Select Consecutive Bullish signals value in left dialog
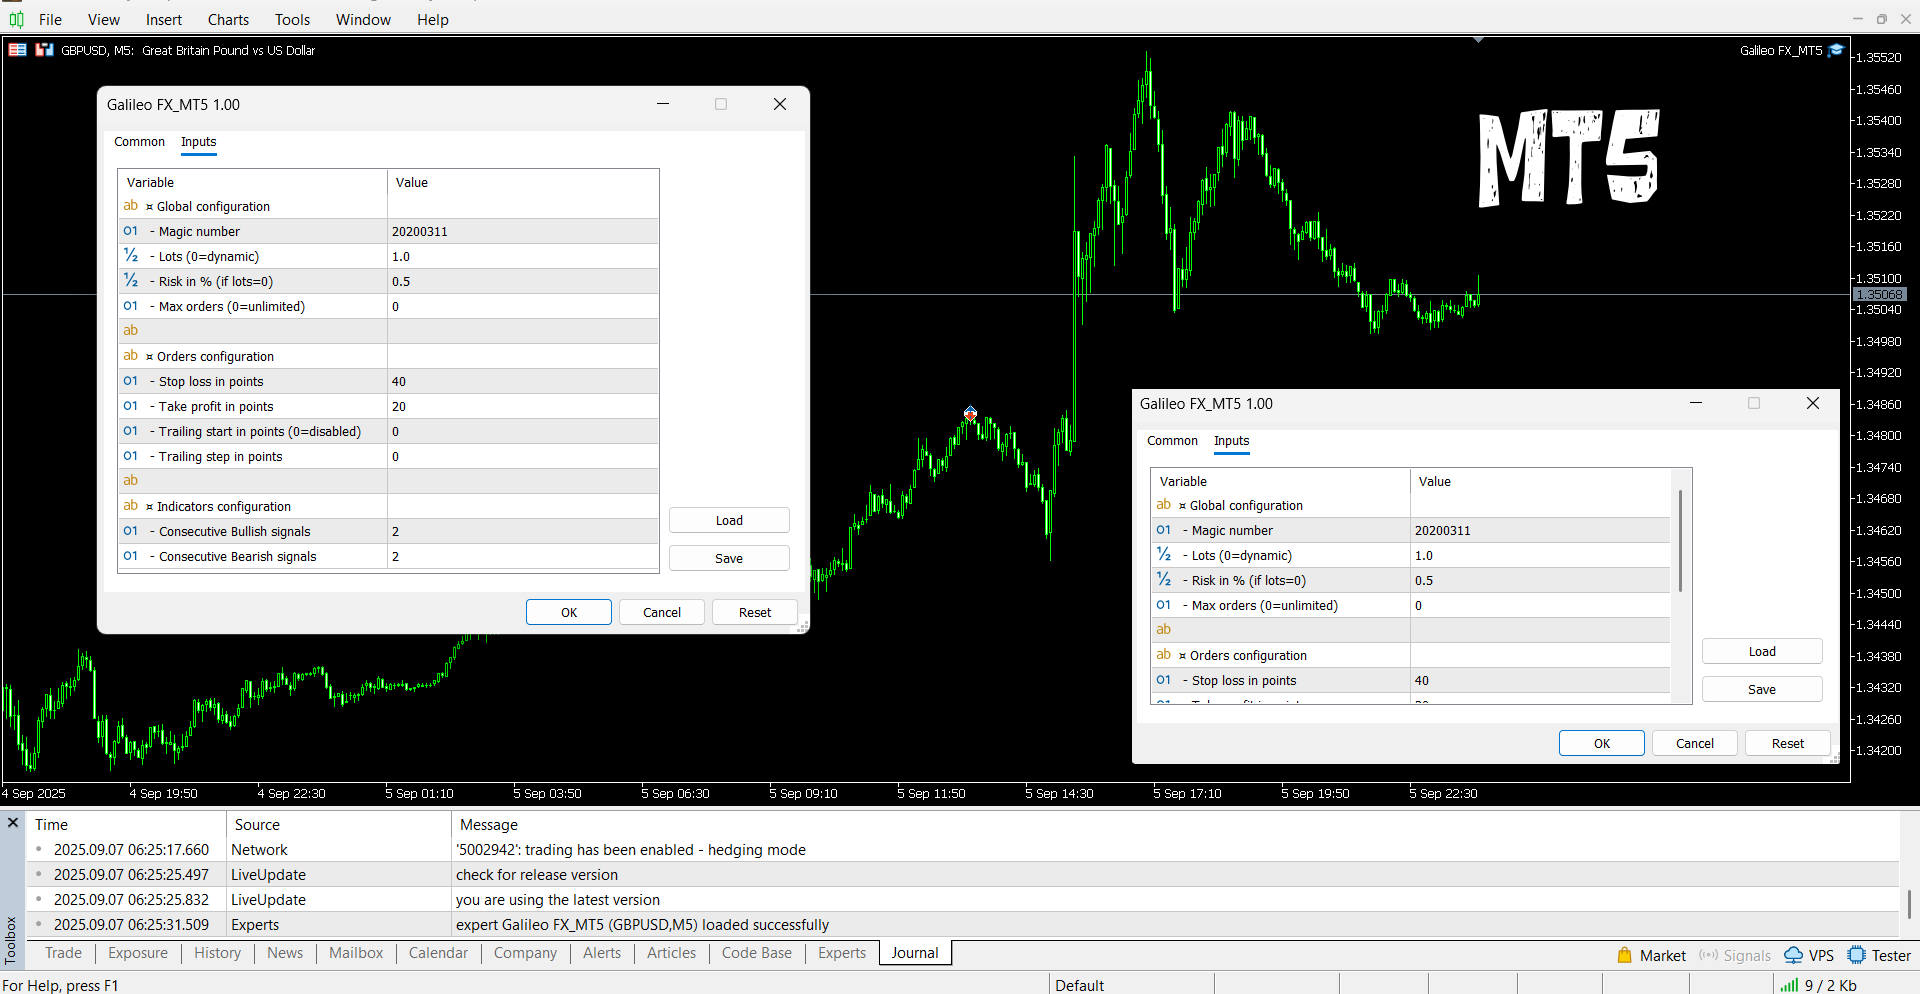The image size is (1920, 994). tap(523, 531)
